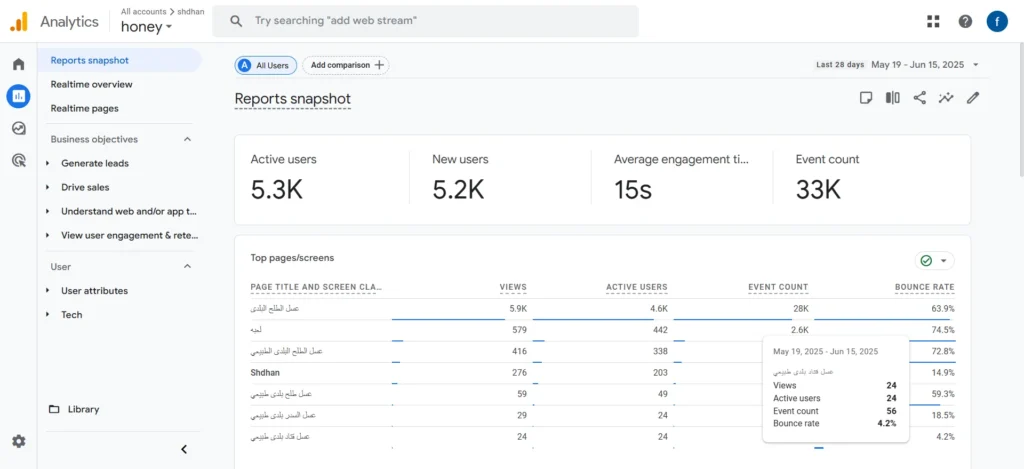This screenshot has height=469, width=1024.
Task: Open the Home icon in left rail
Action: (18, 64)
